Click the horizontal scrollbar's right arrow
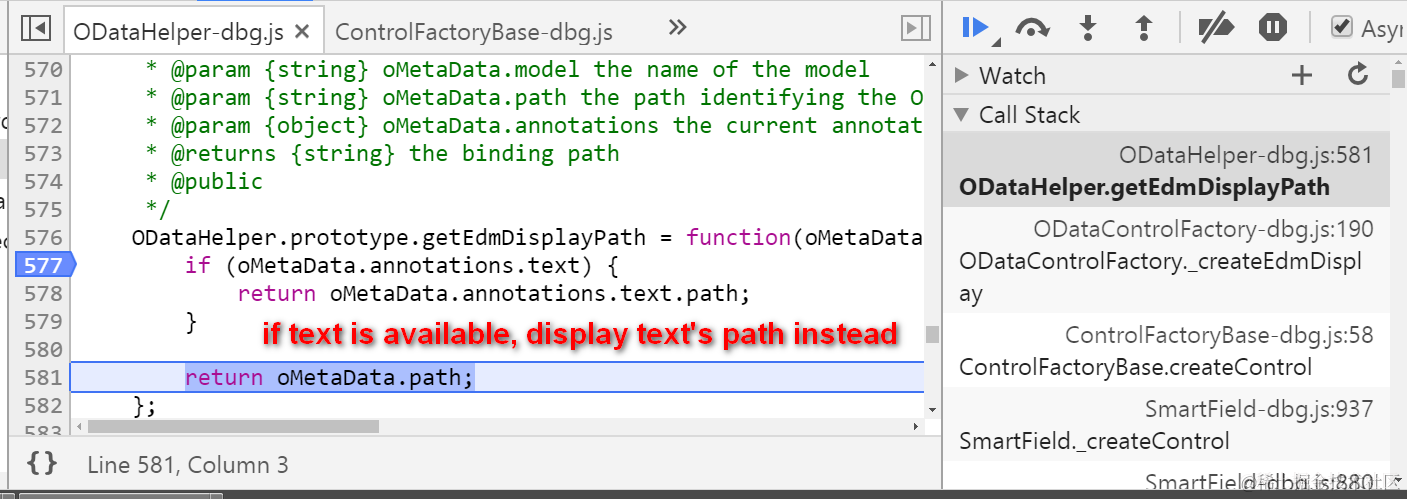Viewport: 1407px width, 499px height. coord(916,426)
